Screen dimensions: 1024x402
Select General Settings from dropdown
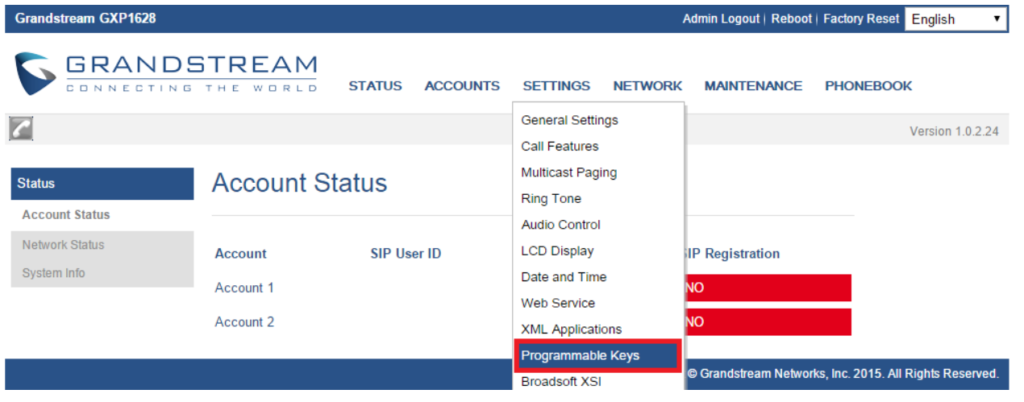pyautogui.click(x=598, y=120)
